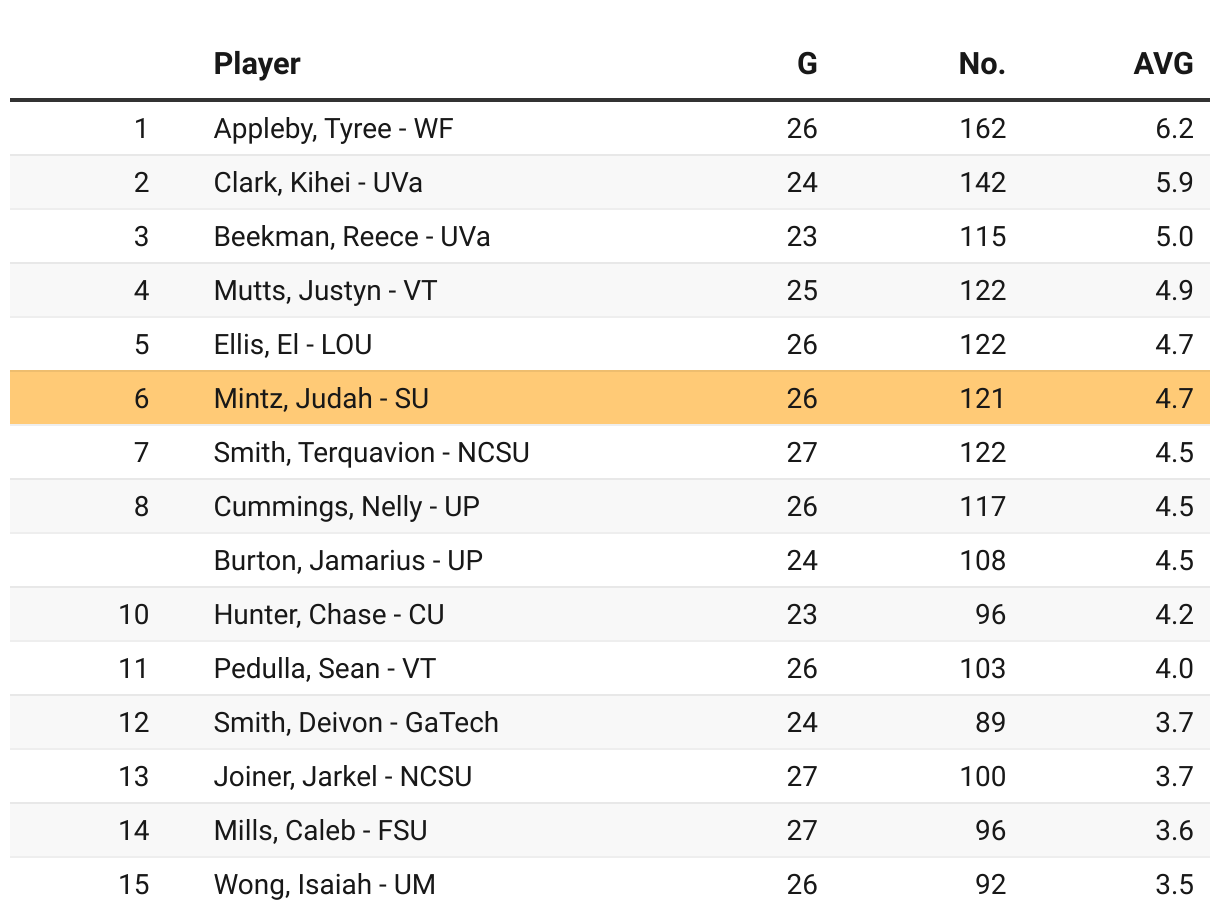The width and height of the screenshot is (1220, 920).
Task: Click Smith, Terquavion - NCSU name
Action: tap(371, 453)
